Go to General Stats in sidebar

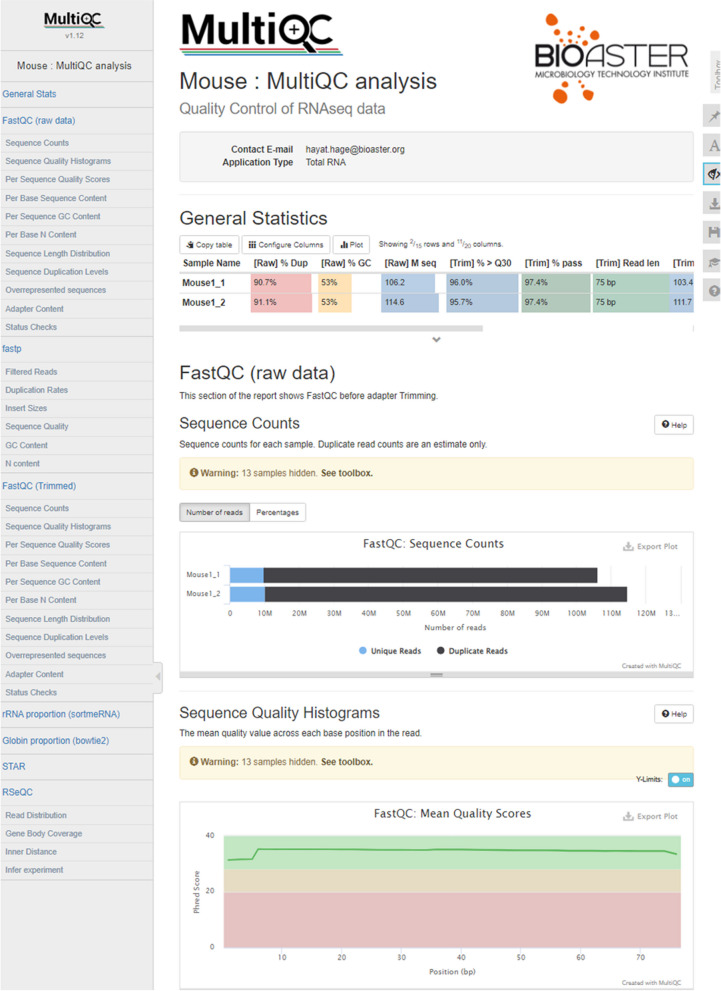29,94
